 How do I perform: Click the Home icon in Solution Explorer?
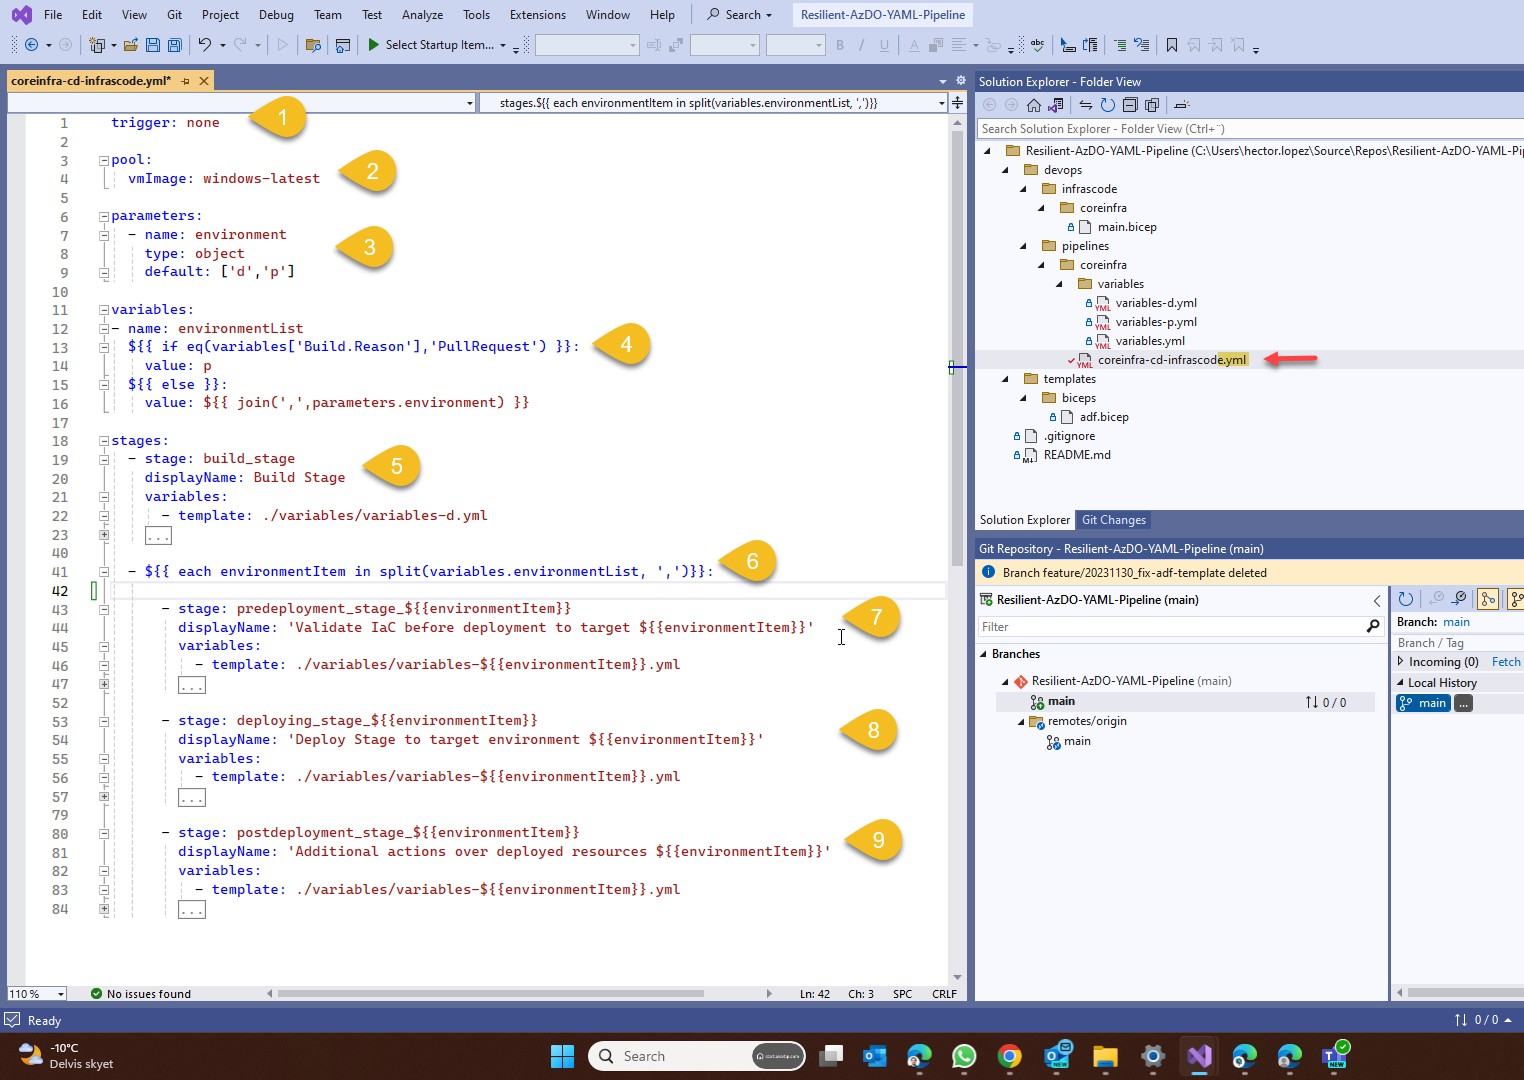[1034, 105]
